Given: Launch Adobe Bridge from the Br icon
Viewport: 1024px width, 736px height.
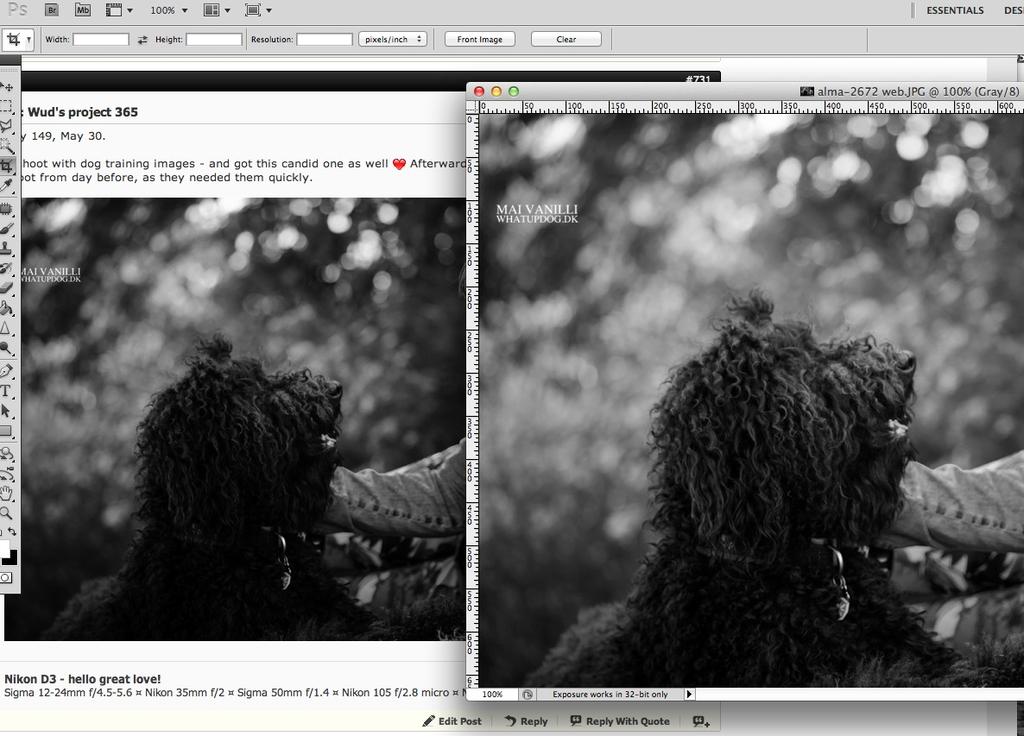Looking at the screenshot, I should [x=52, y=10].
